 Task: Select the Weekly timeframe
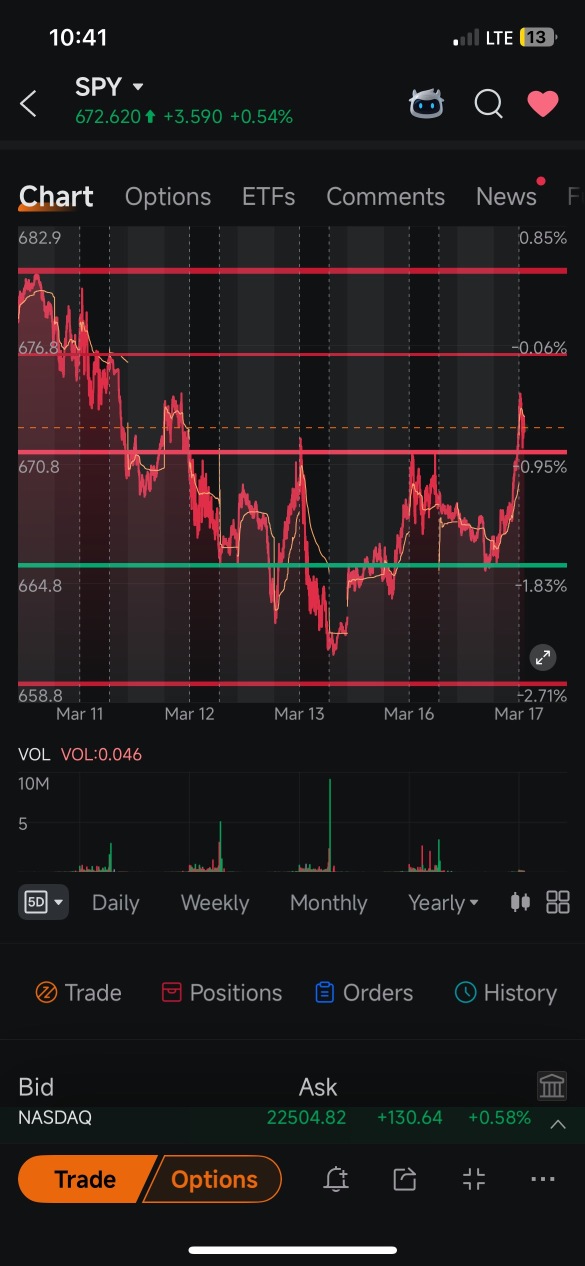(214, 903)
